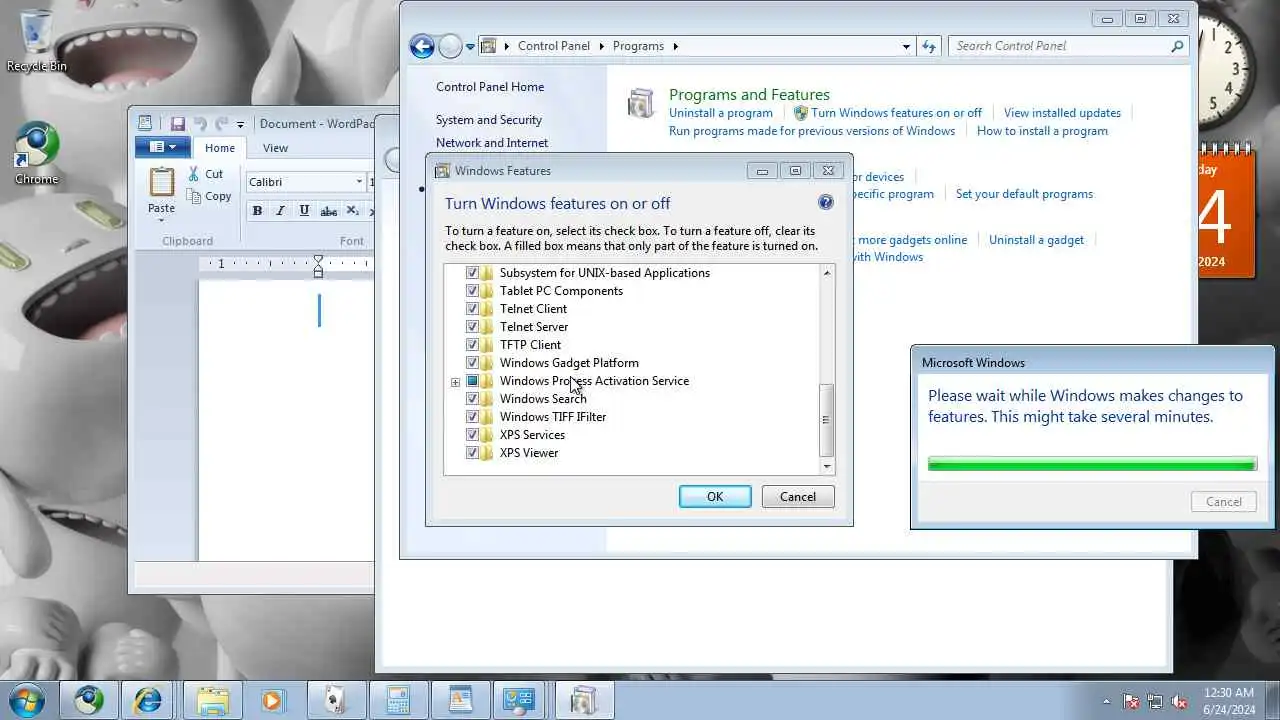This screenshot has height=720, width=1280.
Task: Toggle Subscript formatting in WordPad
Action: click(352, 211)
